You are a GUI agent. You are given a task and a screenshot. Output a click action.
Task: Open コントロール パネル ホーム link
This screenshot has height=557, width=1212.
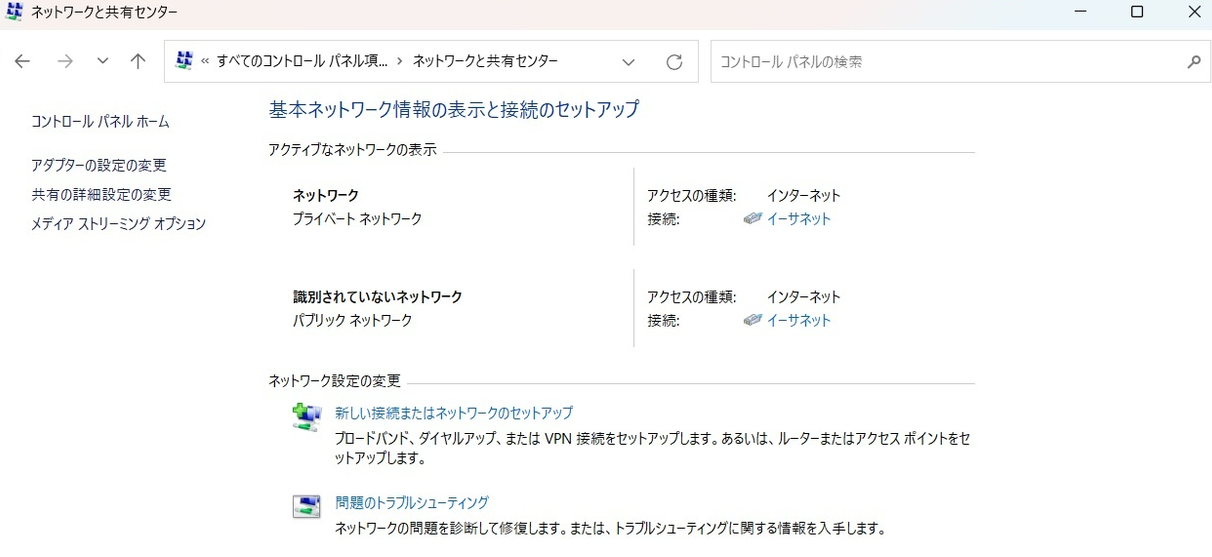click(x=100, y=122)
